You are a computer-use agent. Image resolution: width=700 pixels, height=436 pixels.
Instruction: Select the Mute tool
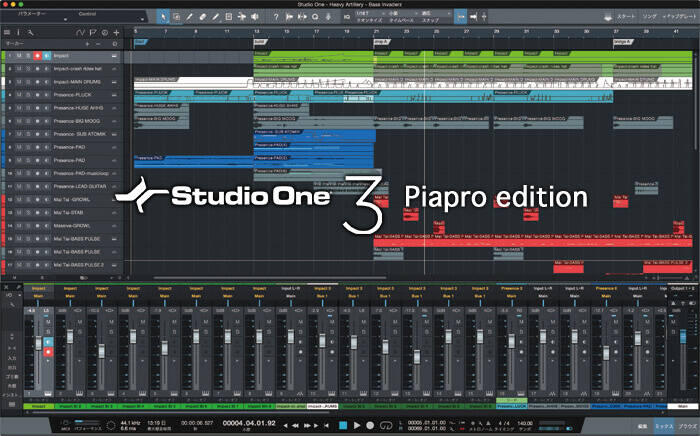[x=229, y=17]
